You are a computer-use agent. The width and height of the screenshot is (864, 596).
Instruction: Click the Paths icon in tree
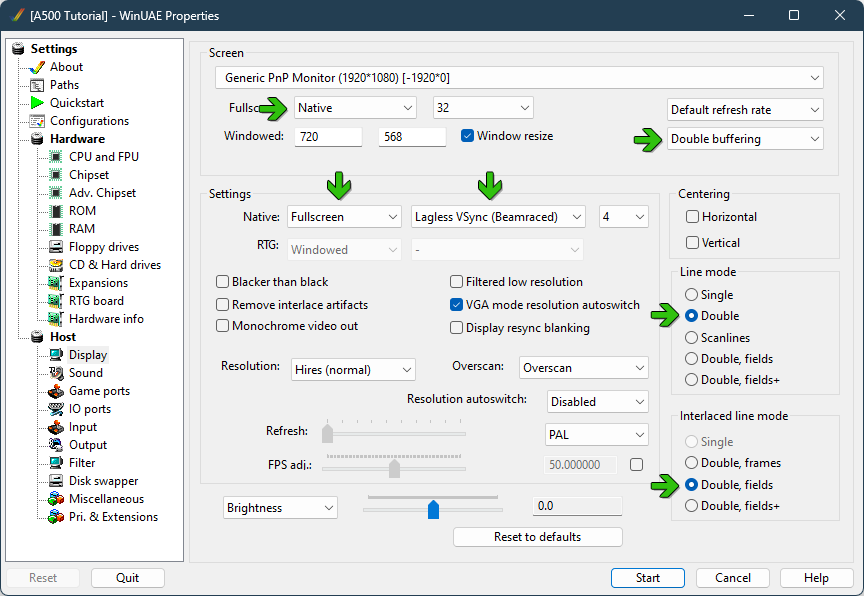coord(37,85)
